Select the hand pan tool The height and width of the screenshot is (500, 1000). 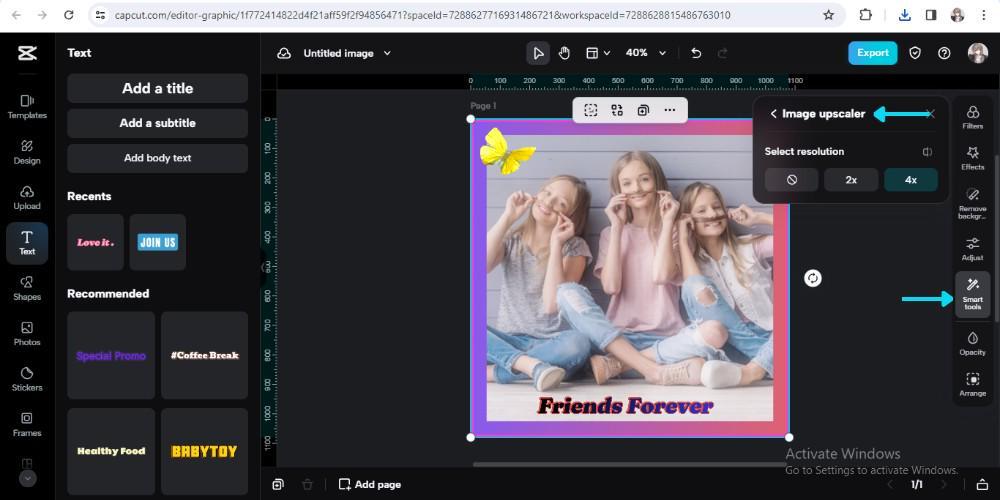[x=564, y=54]
